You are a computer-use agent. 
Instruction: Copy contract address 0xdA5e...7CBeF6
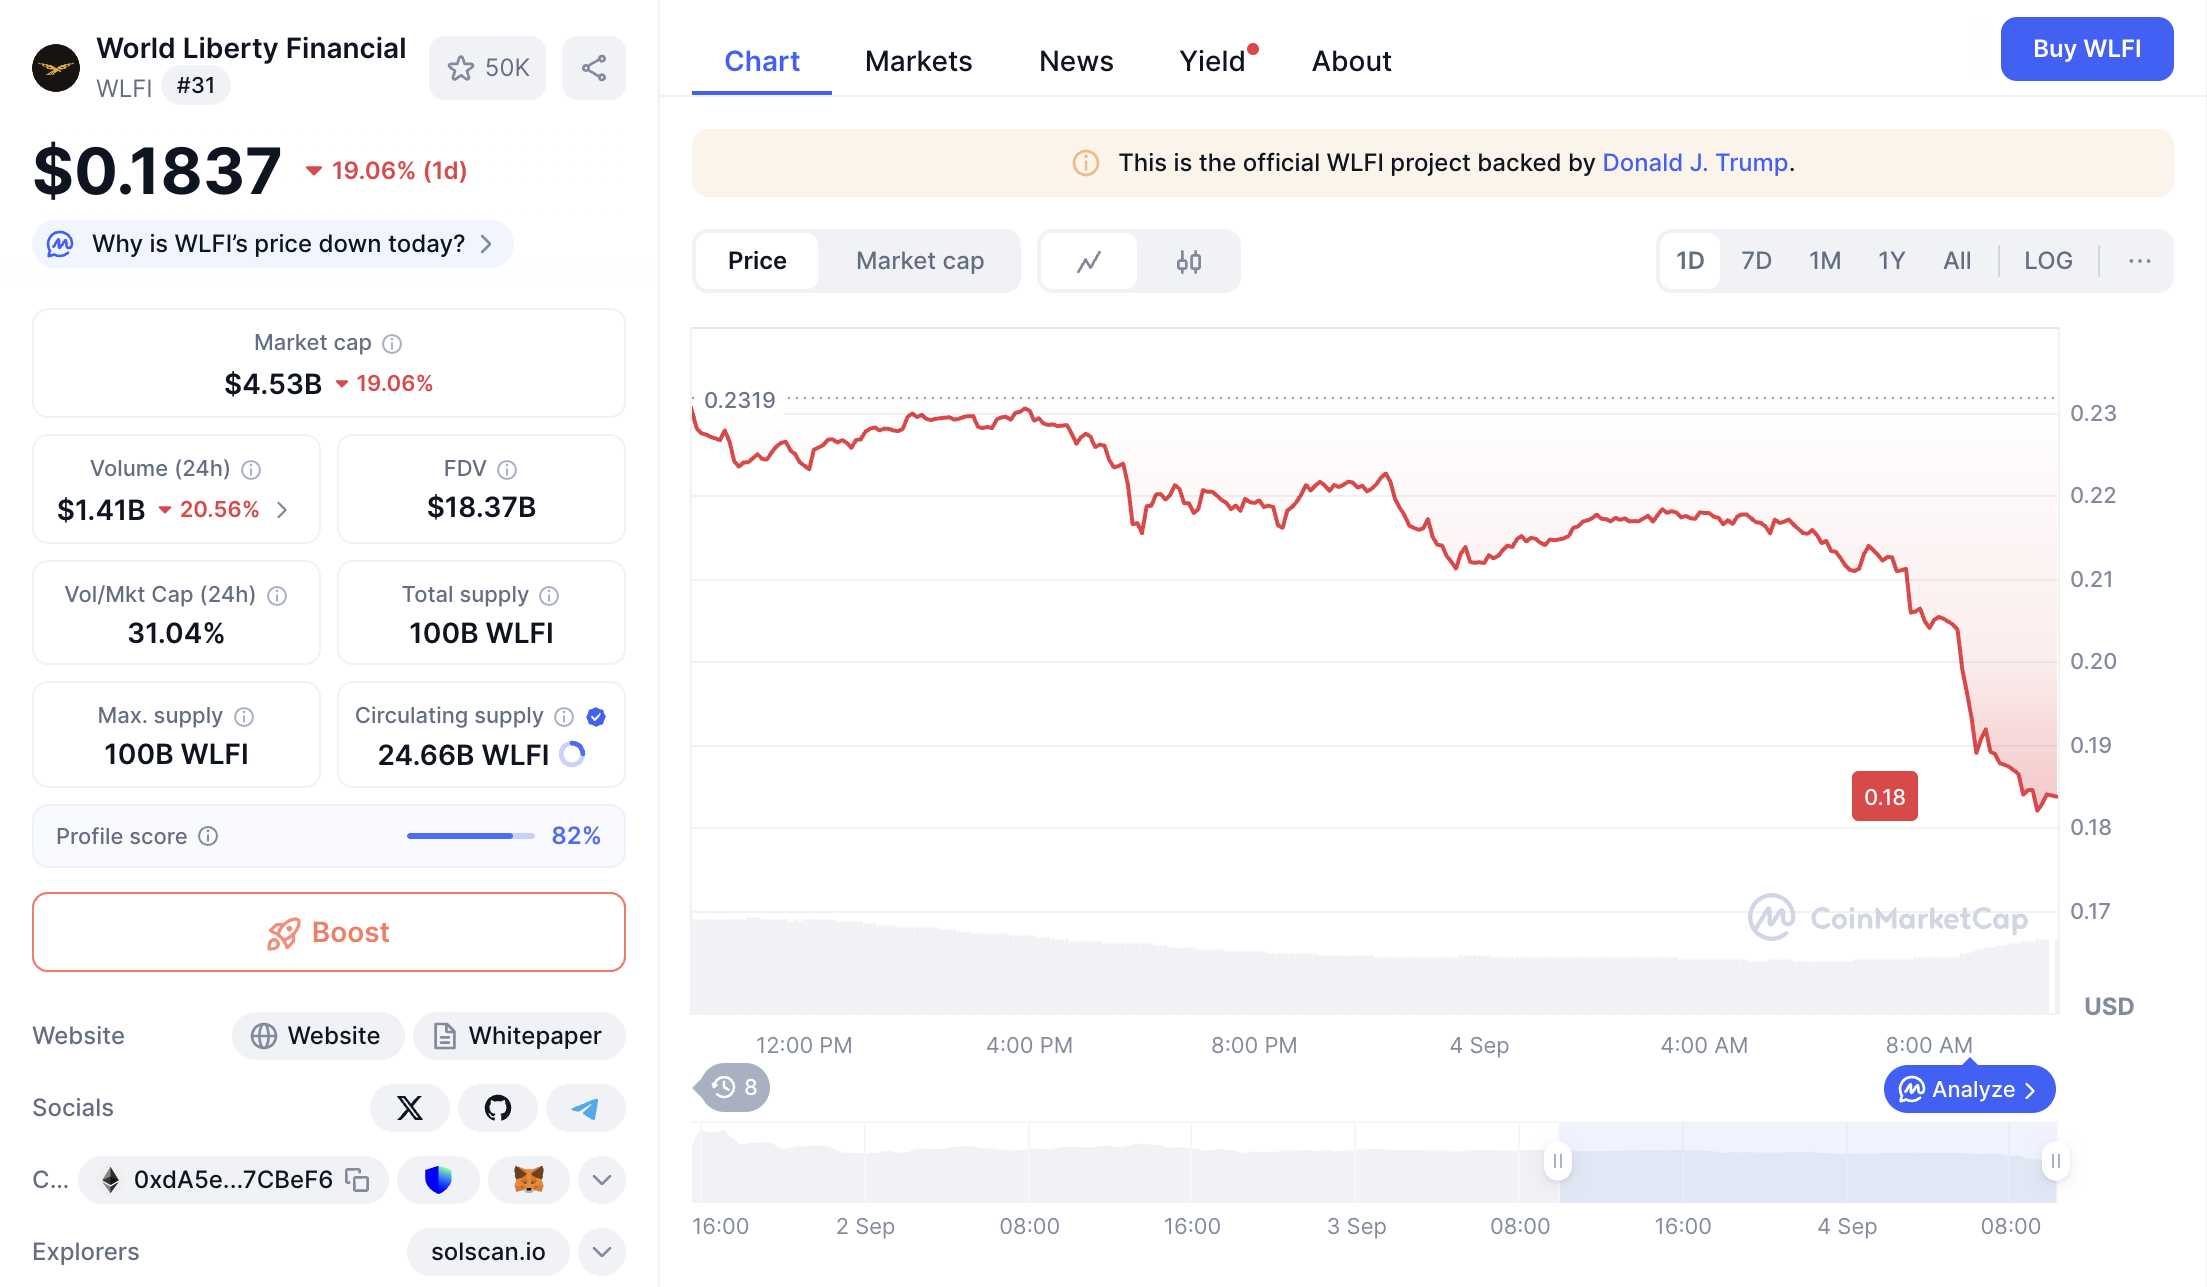pyautogui.click(x=357, y=1180)
